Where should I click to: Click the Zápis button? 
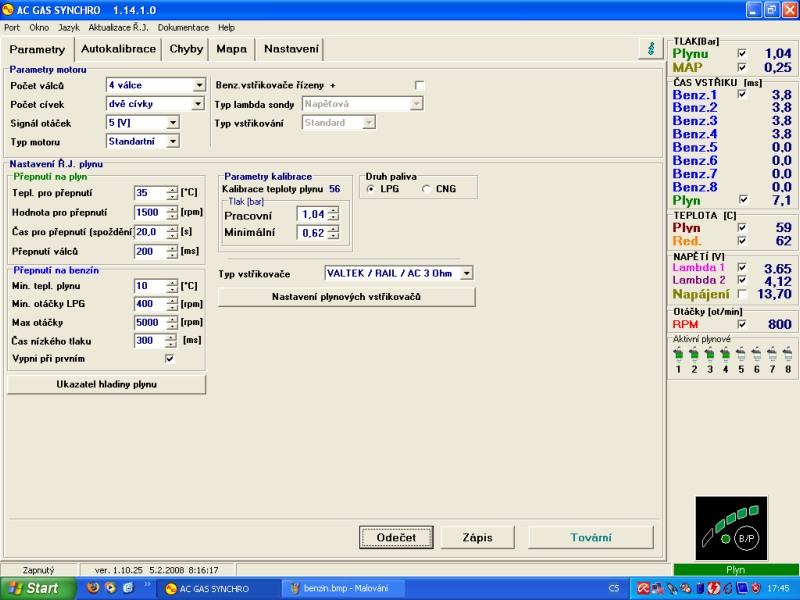[x=478, y=537]
